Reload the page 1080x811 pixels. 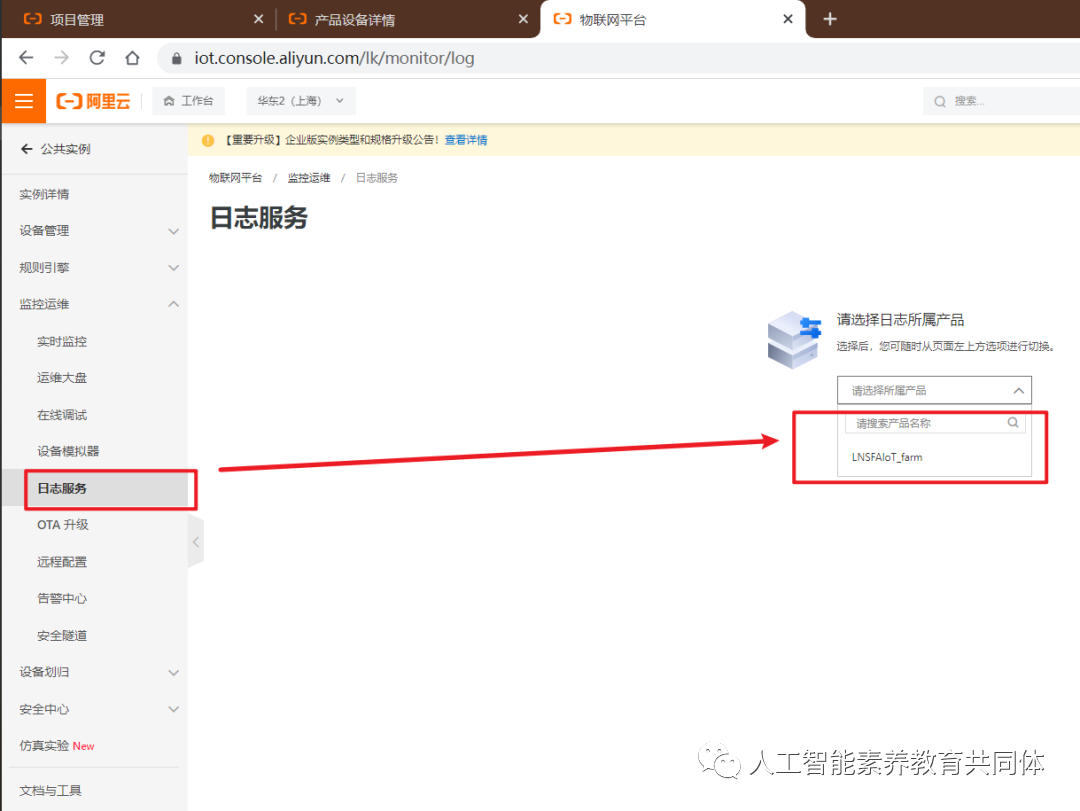[97, 58]
